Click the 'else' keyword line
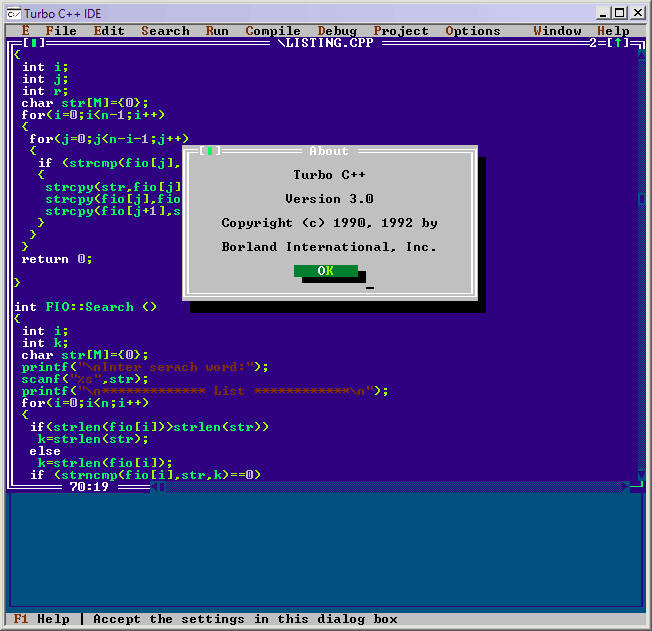 coord(45,451)
